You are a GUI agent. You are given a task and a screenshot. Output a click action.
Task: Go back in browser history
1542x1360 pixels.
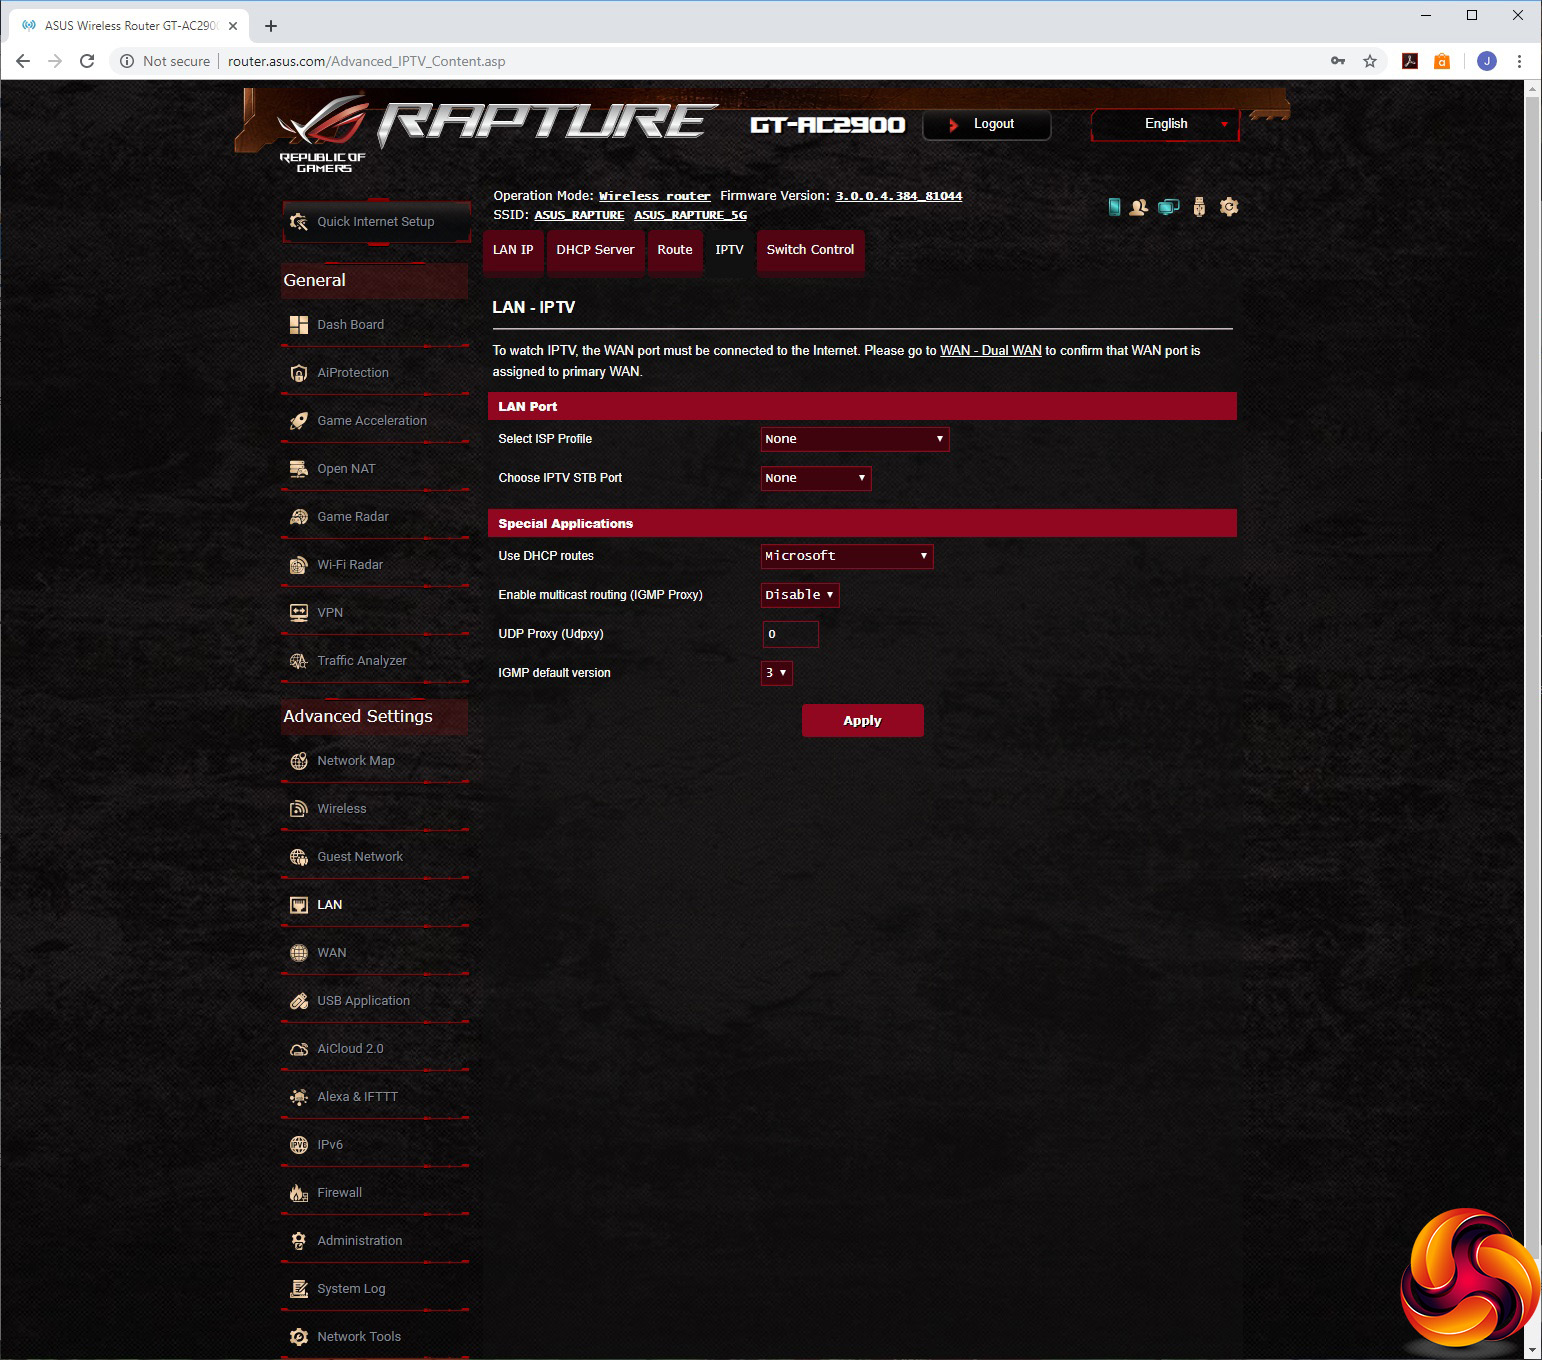click(x=23, y=61)
